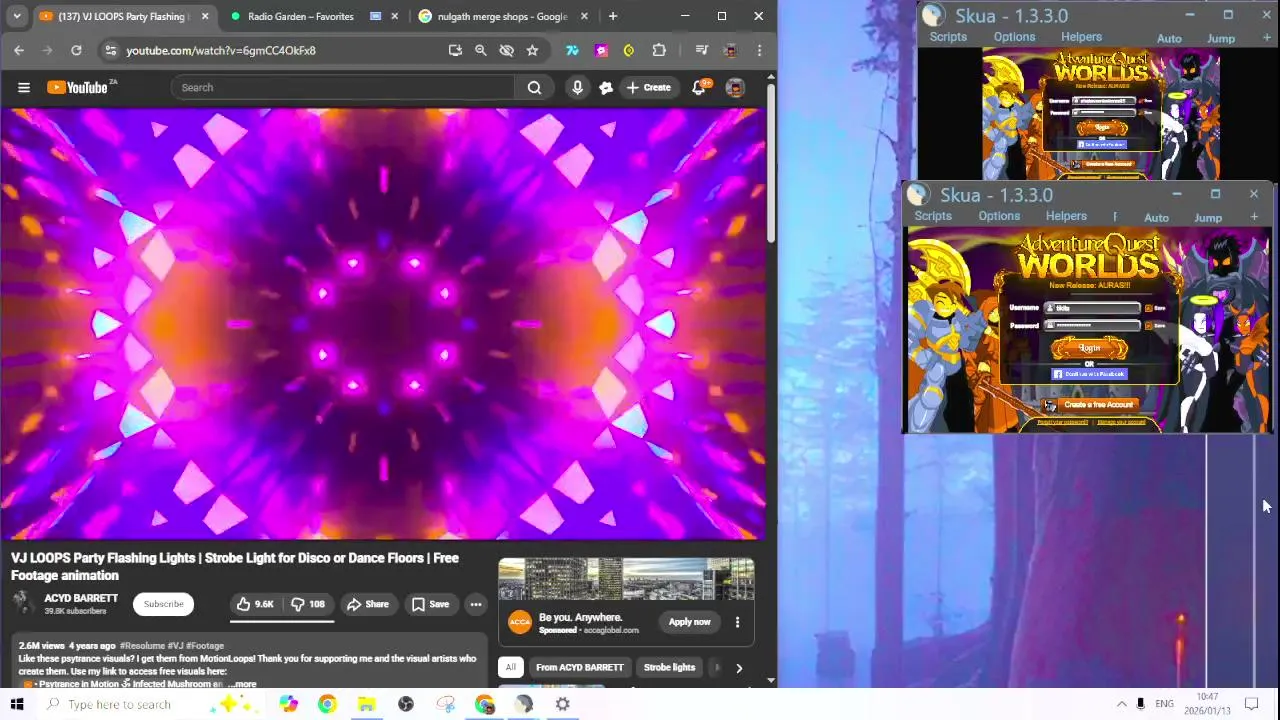Image resolution: width=1280 pixels, height=720 pixels.
Task: Open Scripts menu in front Skua window
Action: [x=933, y=216]
